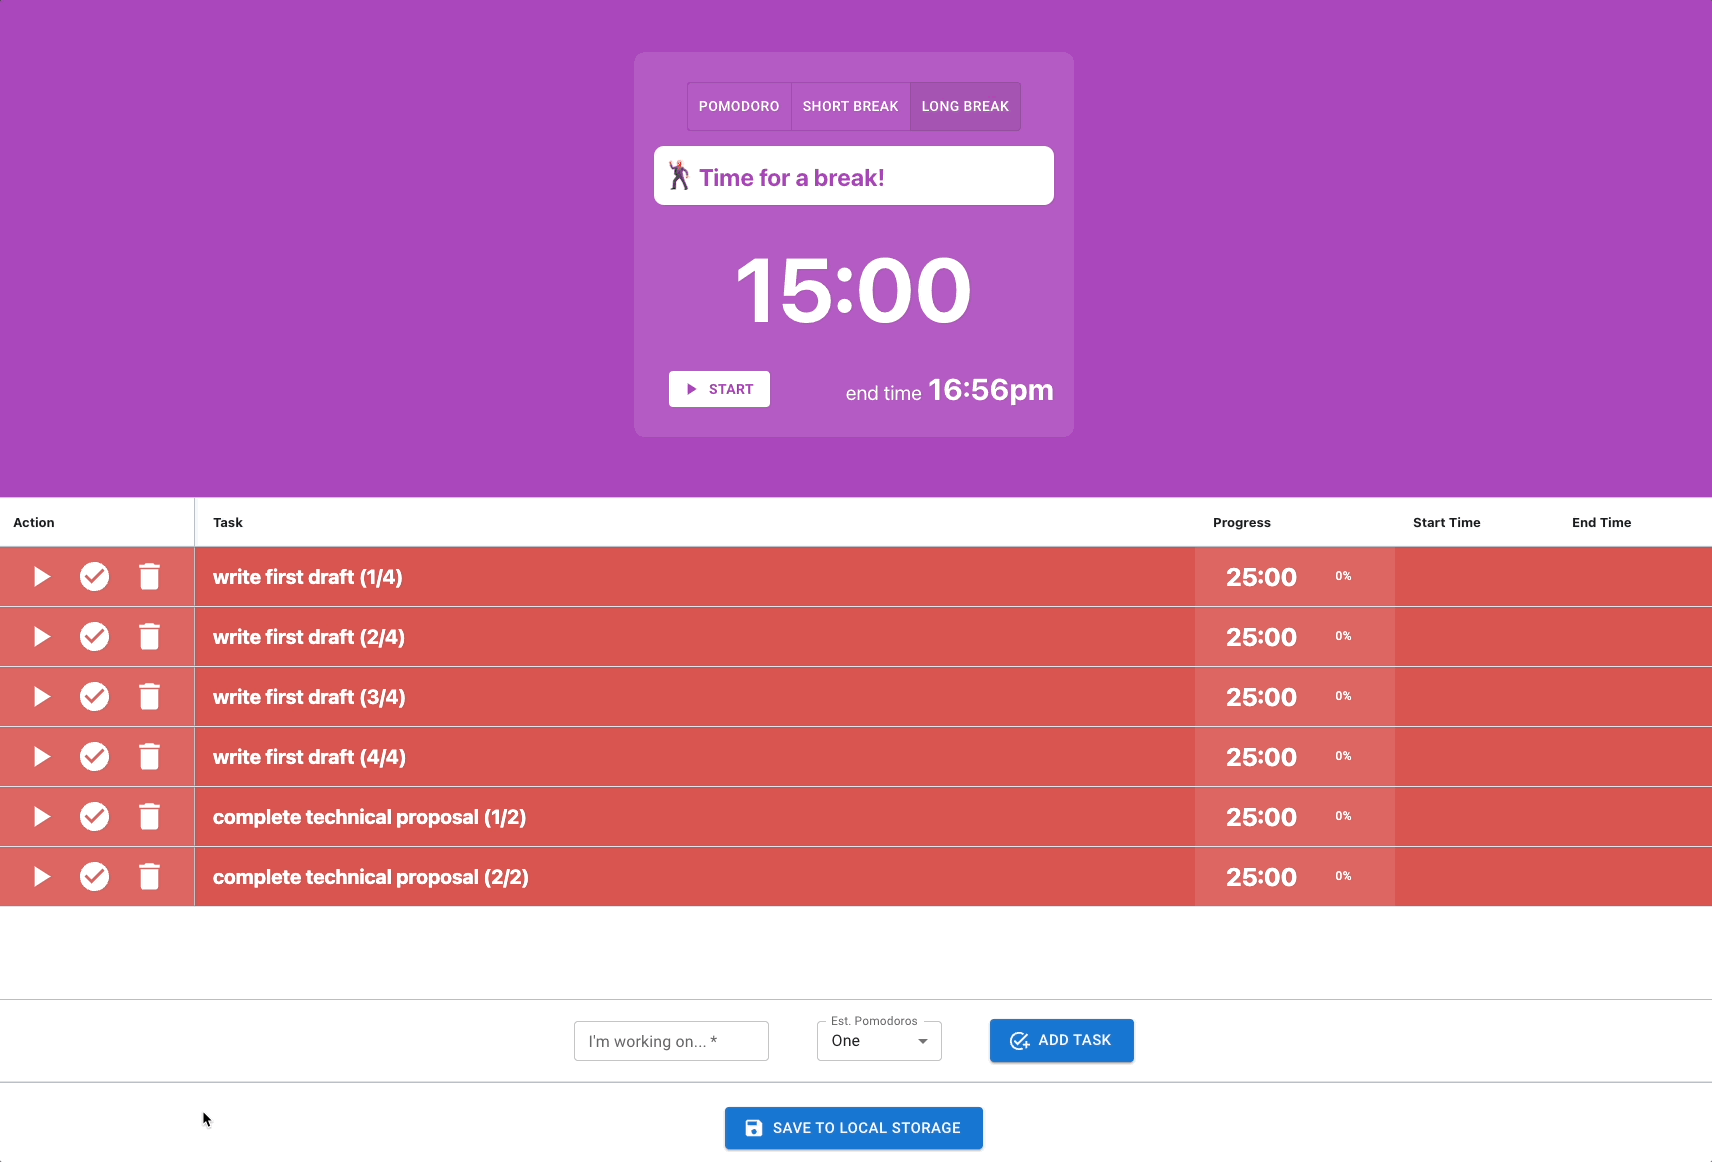Click the Start timer button

pos(719,389)
